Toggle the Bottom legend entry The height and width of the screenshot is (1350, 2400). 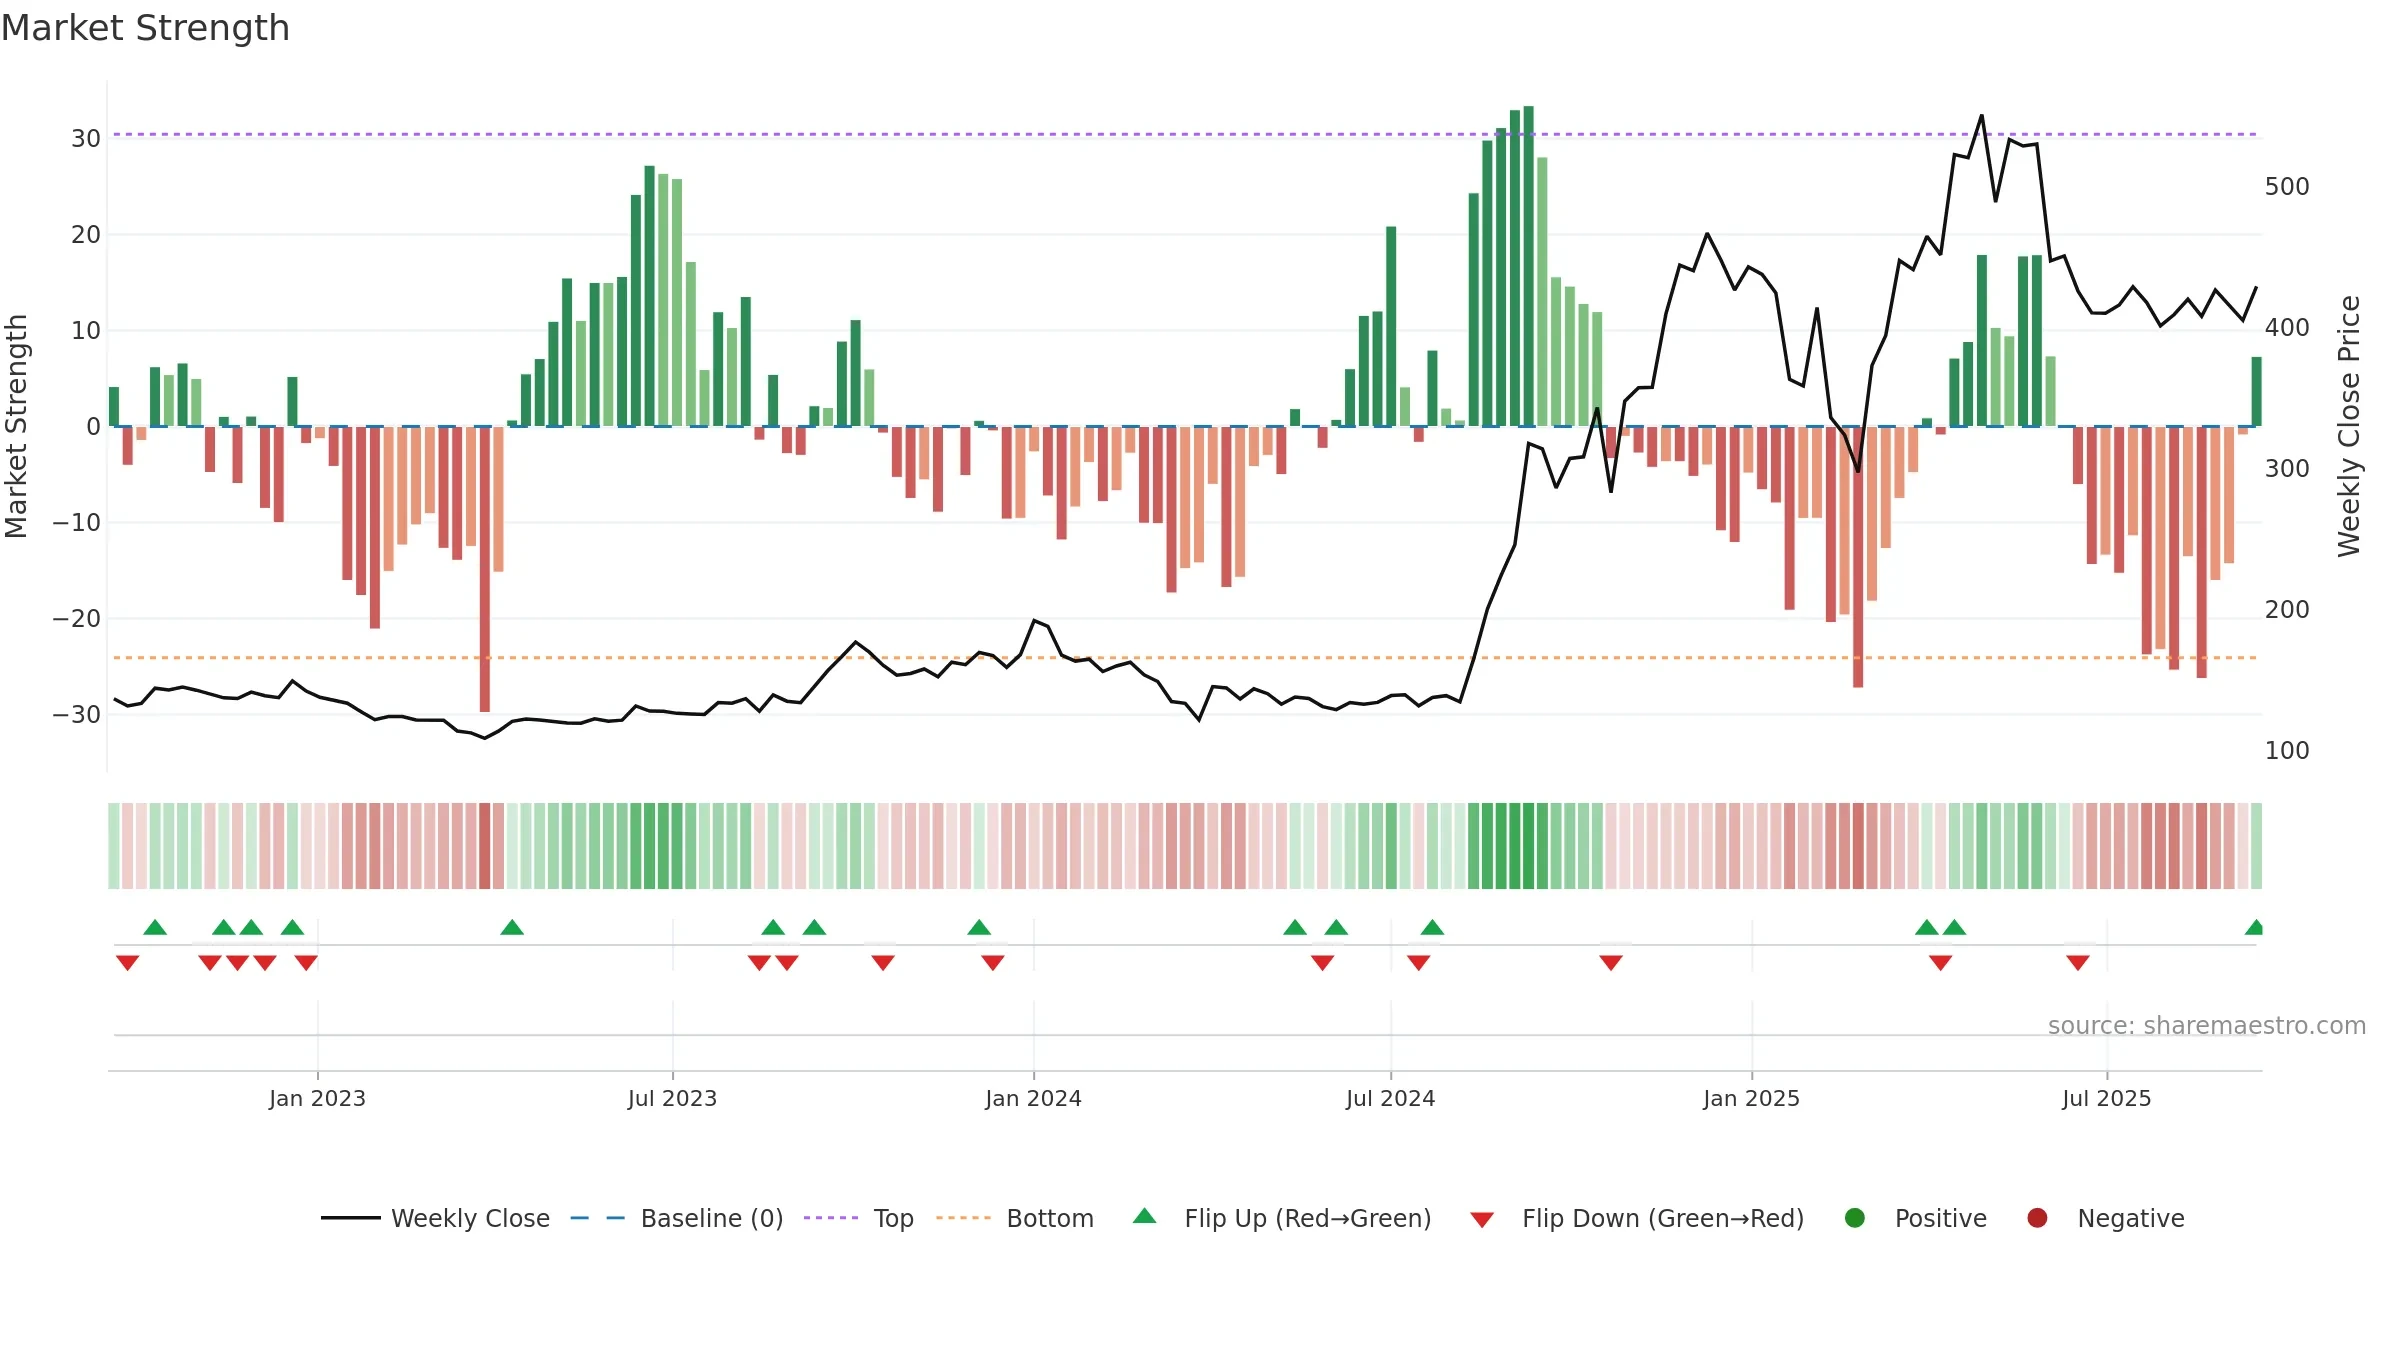pyautogui.click(x=1015, y=1218)
